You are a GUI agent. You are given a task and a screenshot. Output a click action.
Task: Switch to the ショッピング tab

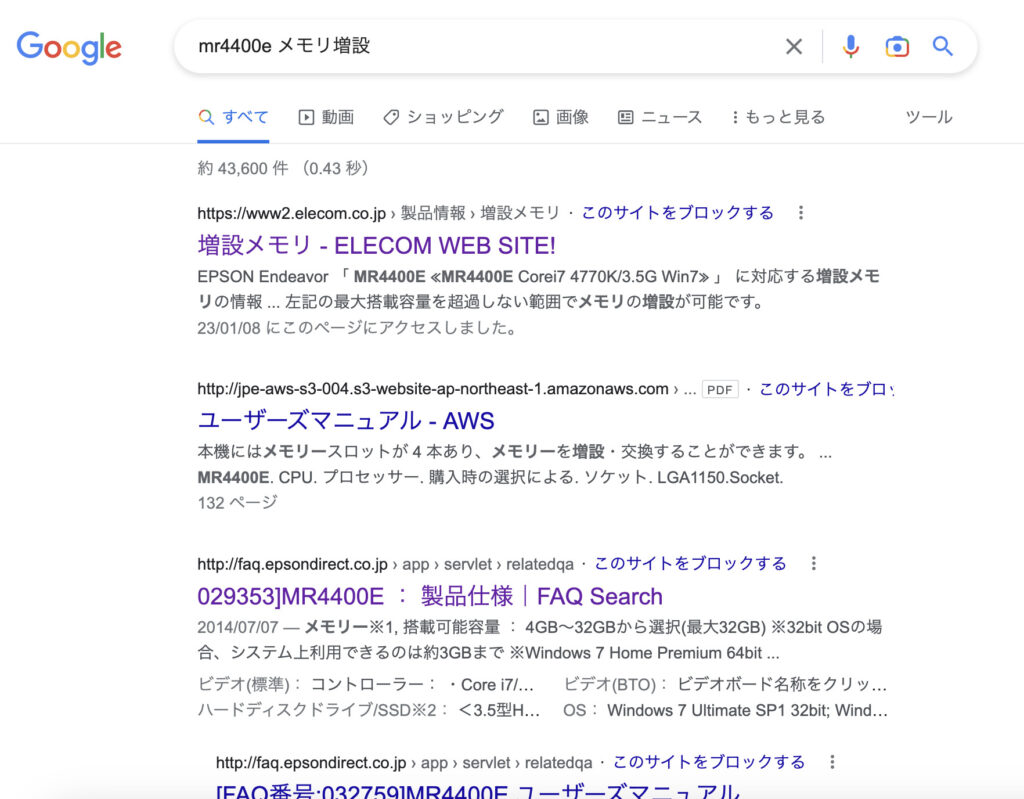[x=443, y=117]
